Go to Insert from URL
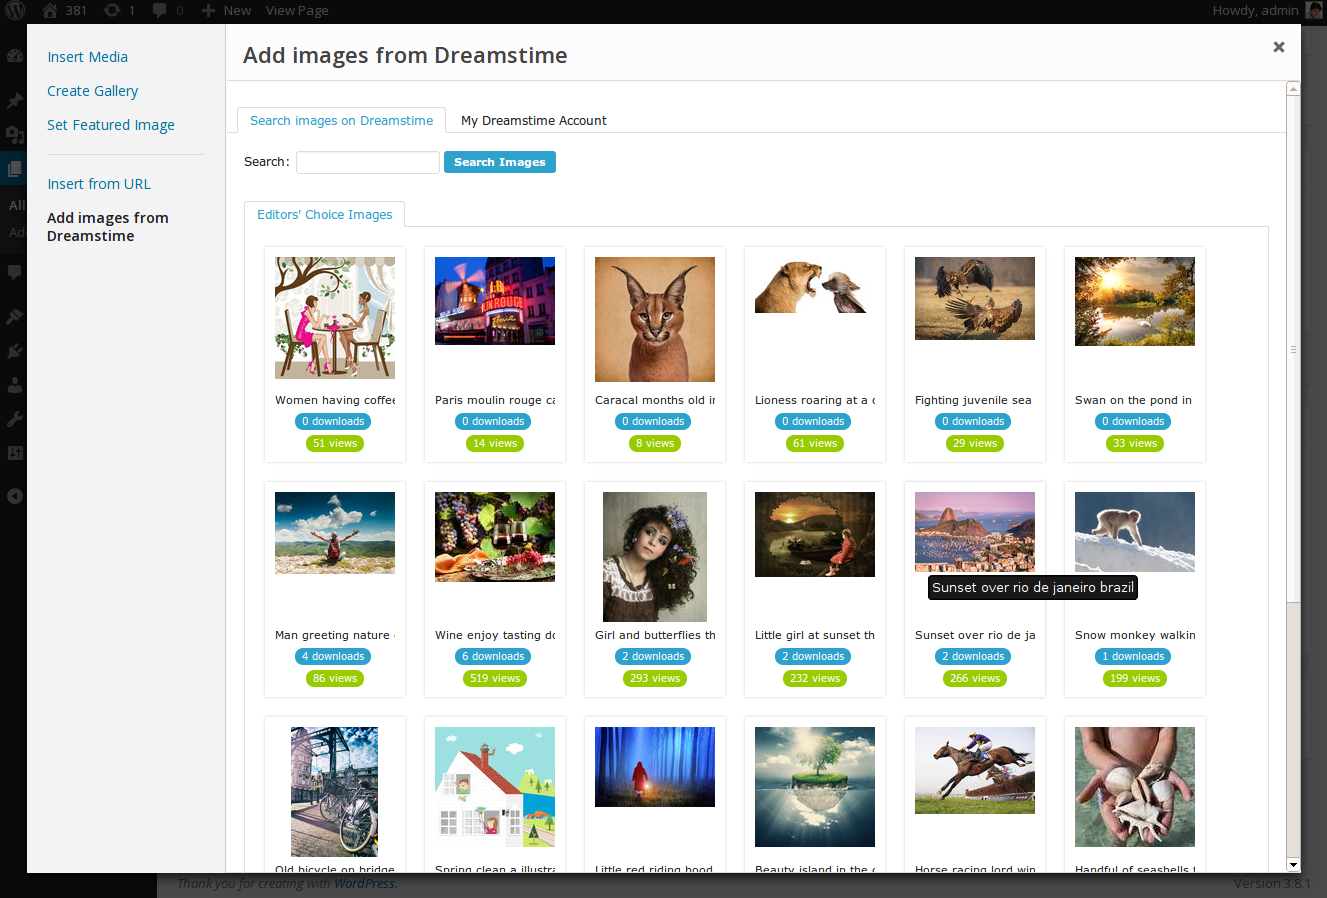Viewport: 1327px width, 898px height. coord(98,184)
